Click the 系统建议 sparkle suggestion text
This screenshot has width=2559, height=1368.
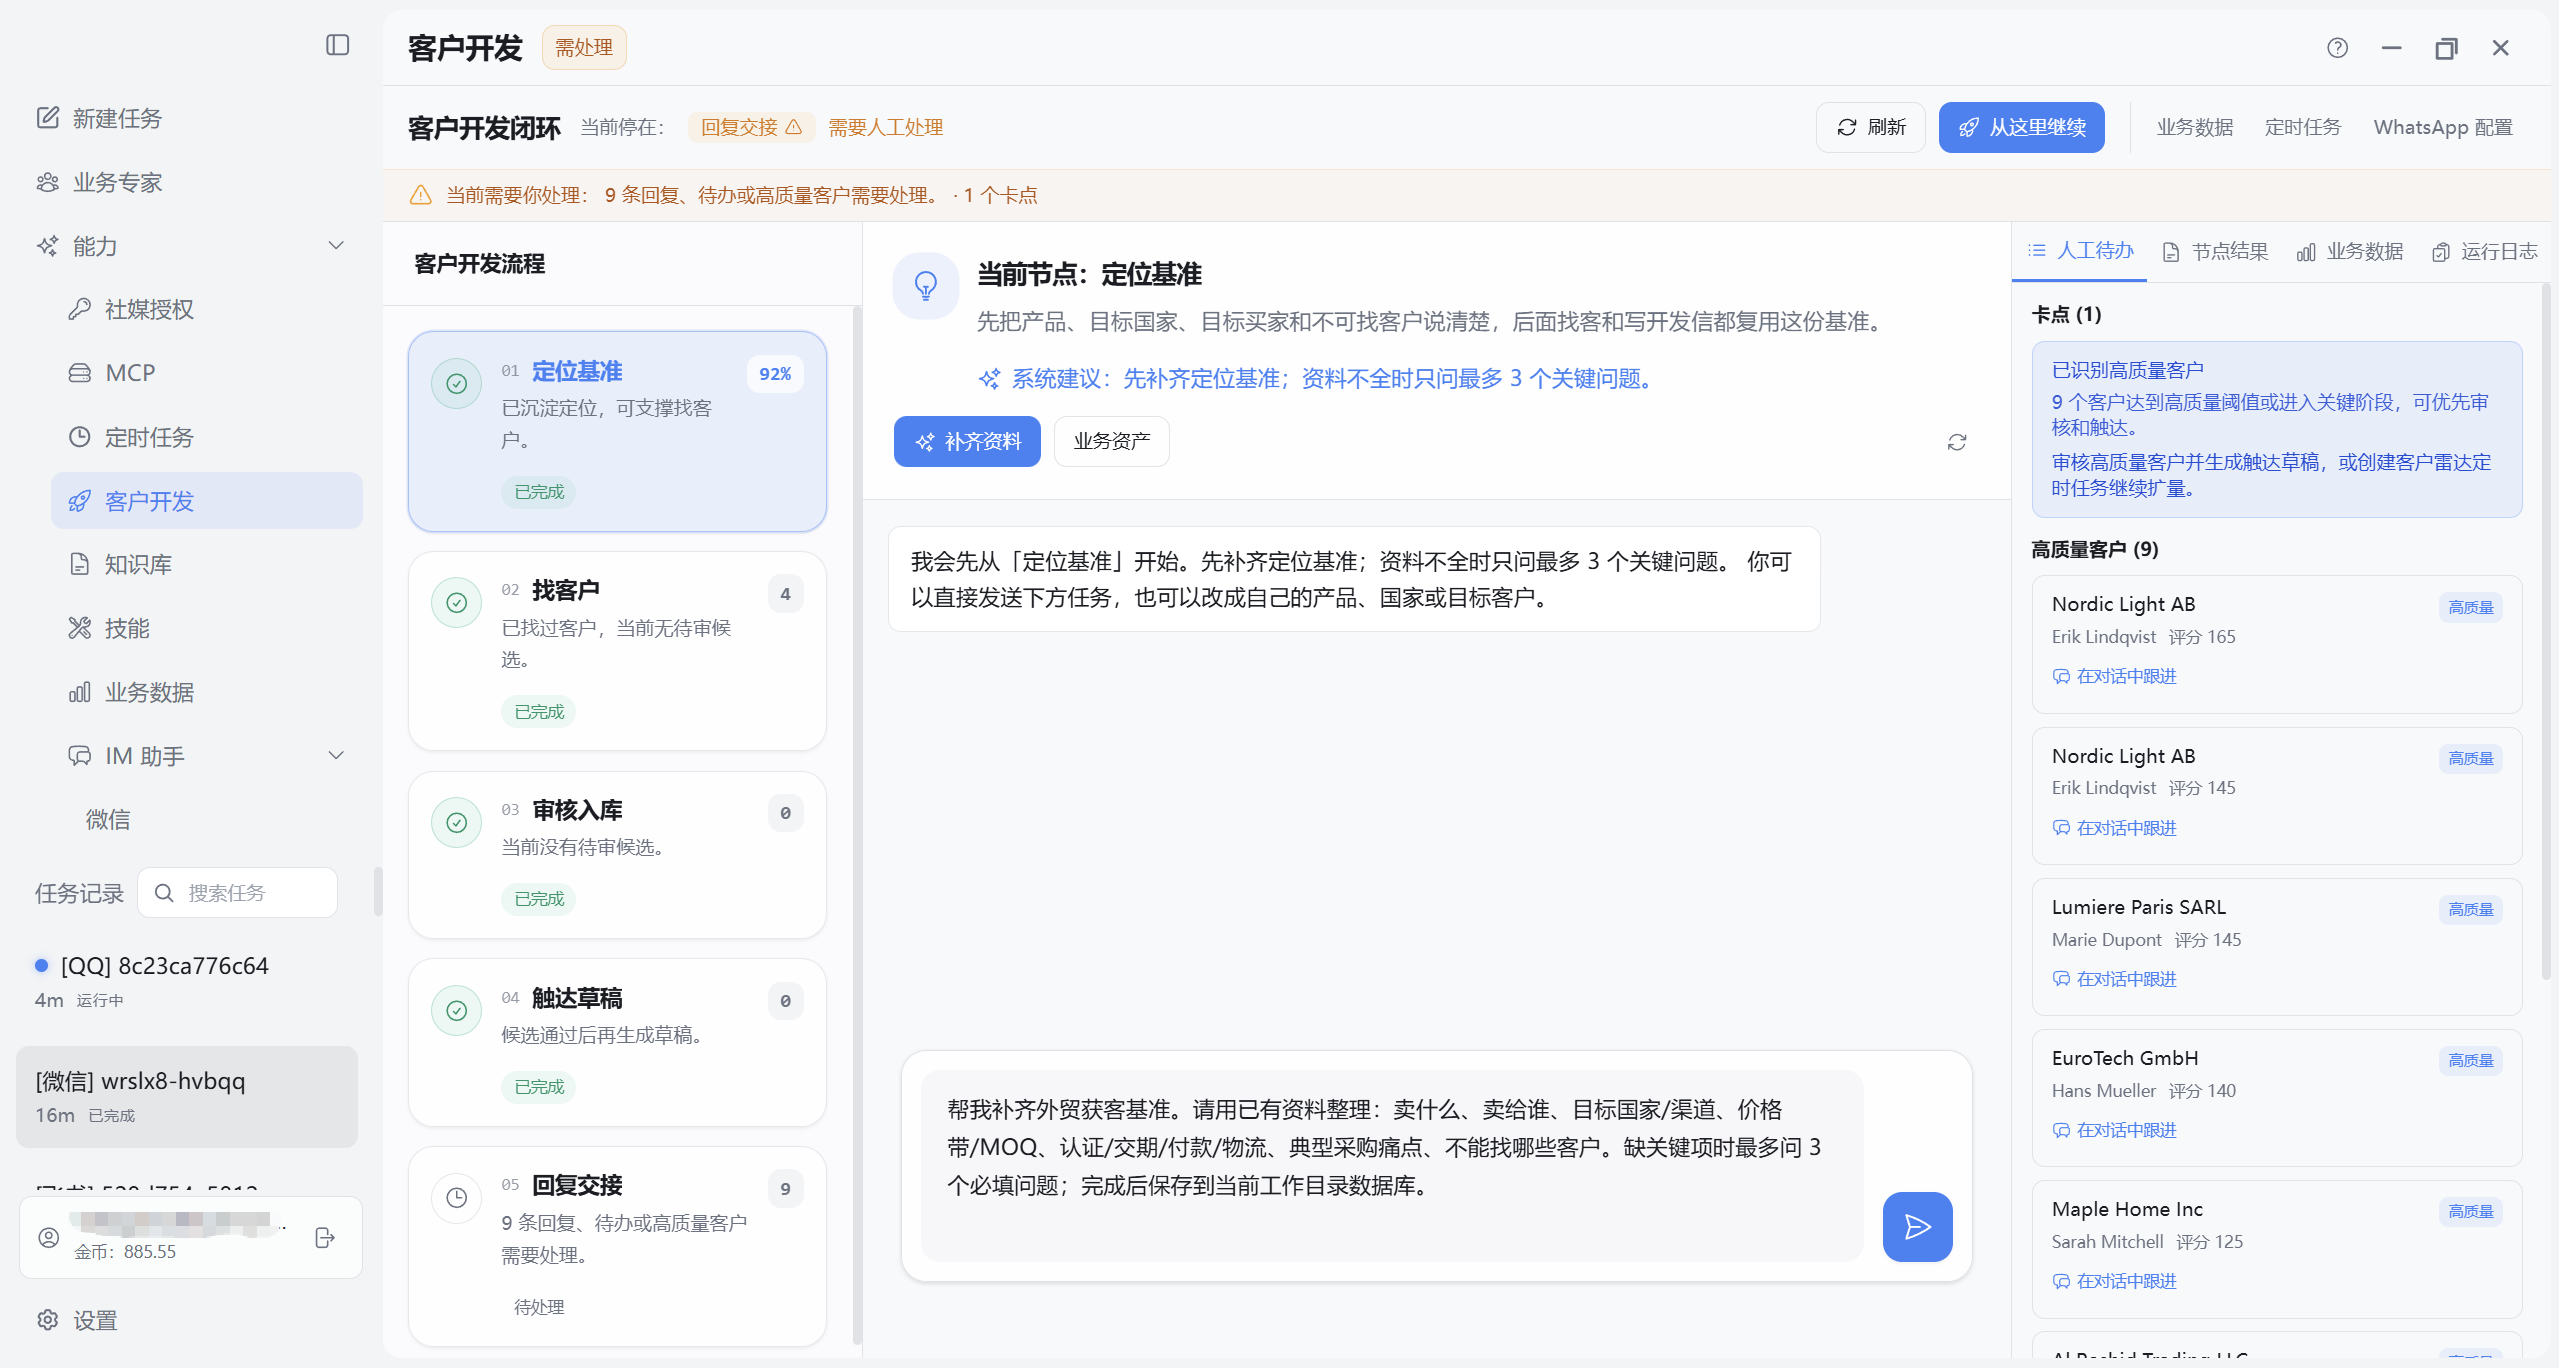pyautogui.click(x=1317, y=378)
